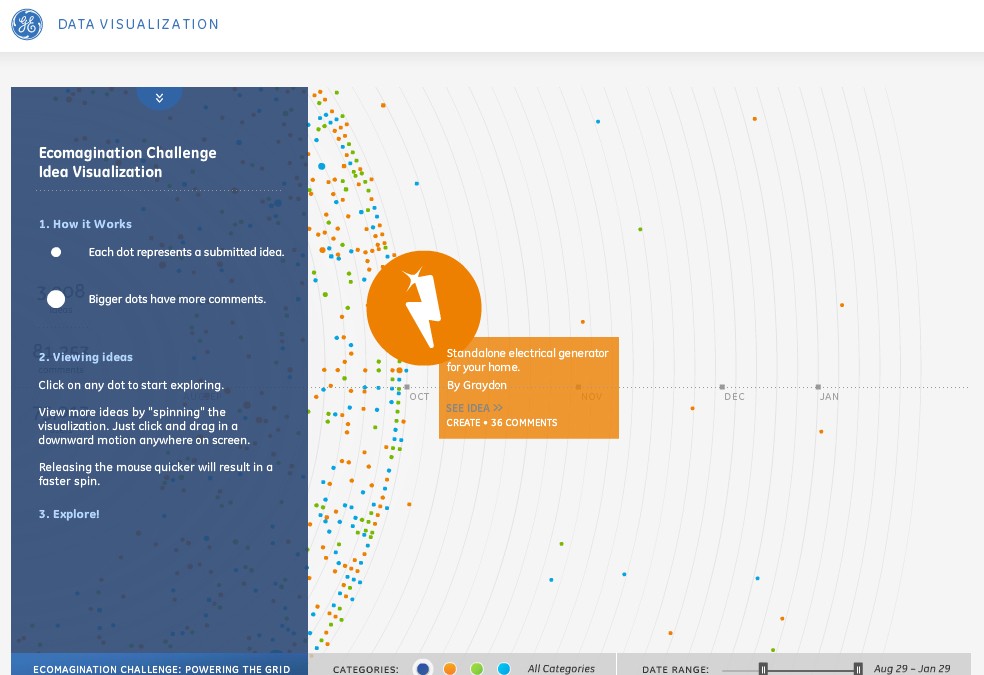Collapse the instructions panel with the double chevron
The height and width of the screenshot is (675, 984).
(x=159, y=98)
